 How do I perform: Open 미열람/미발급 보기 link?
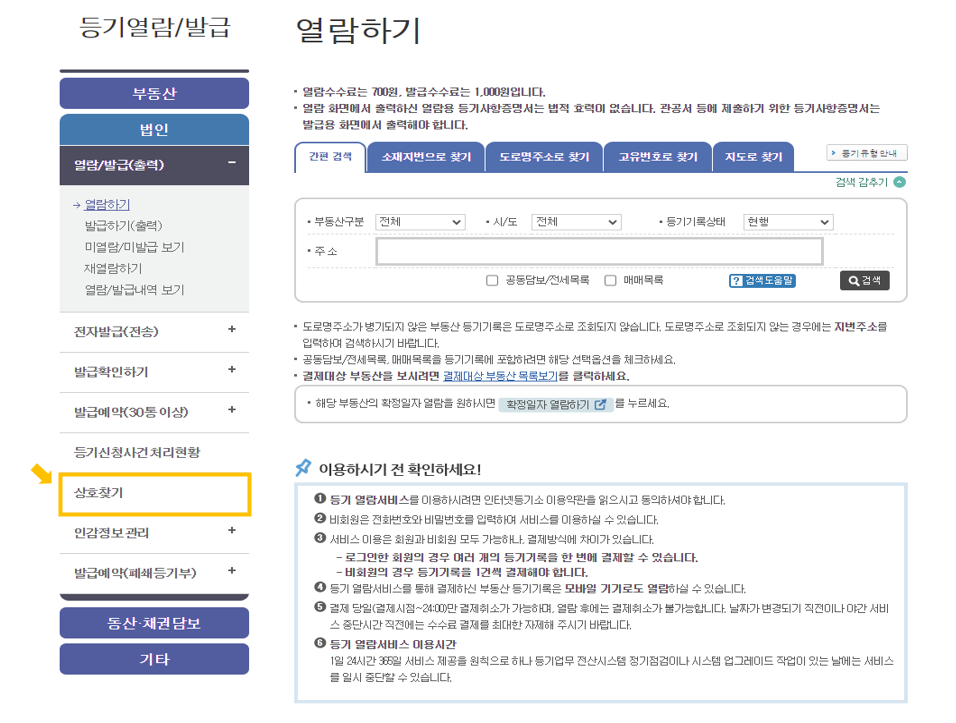tap(134, 247)
